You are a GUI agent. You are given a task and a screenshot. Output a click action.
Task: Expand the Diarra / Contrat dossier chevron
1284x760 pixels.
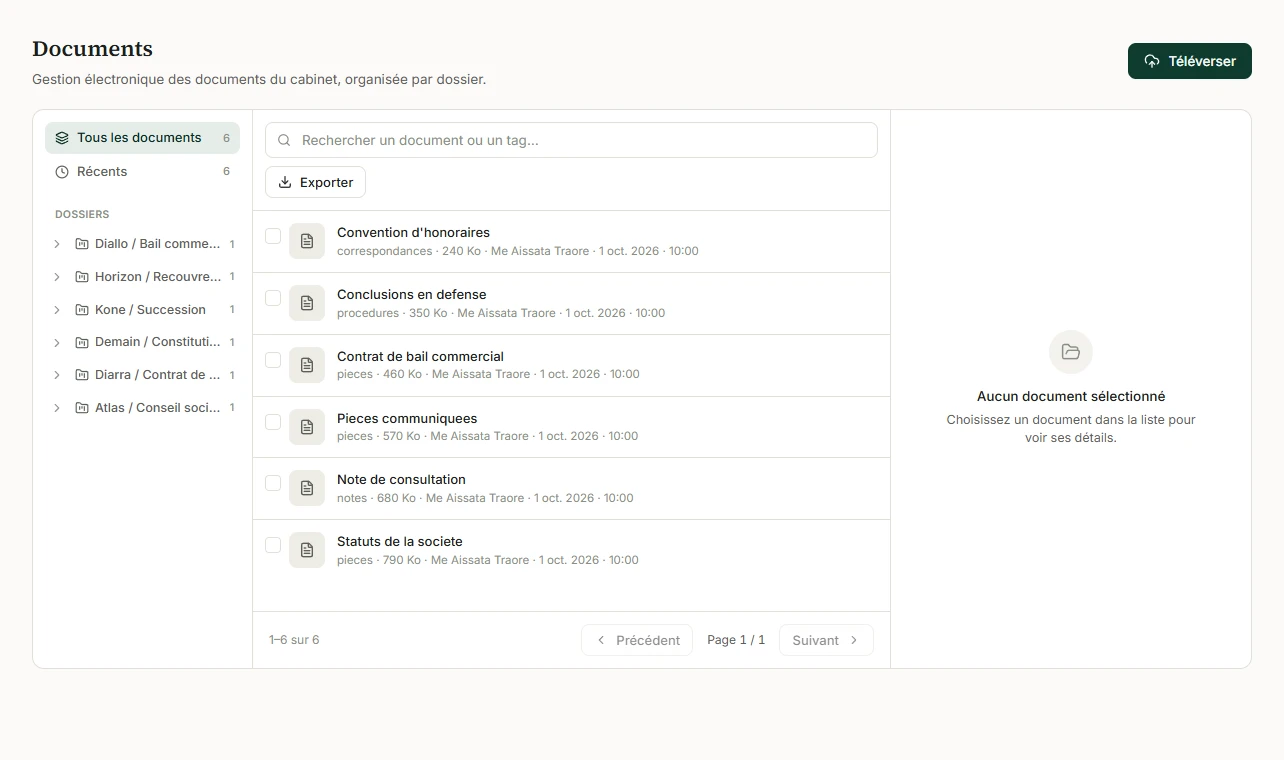point(57,375)
